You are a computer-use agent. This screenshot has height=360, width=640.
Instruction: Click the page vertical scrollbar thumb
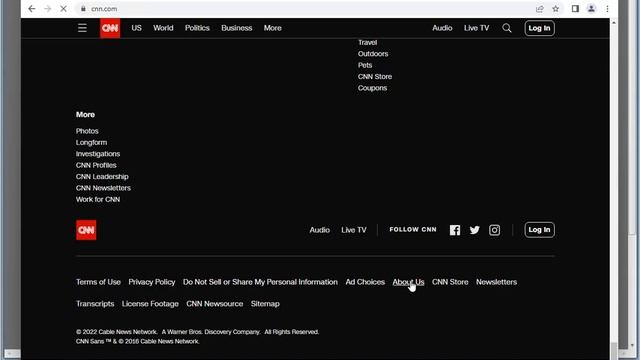coord(613,350)
